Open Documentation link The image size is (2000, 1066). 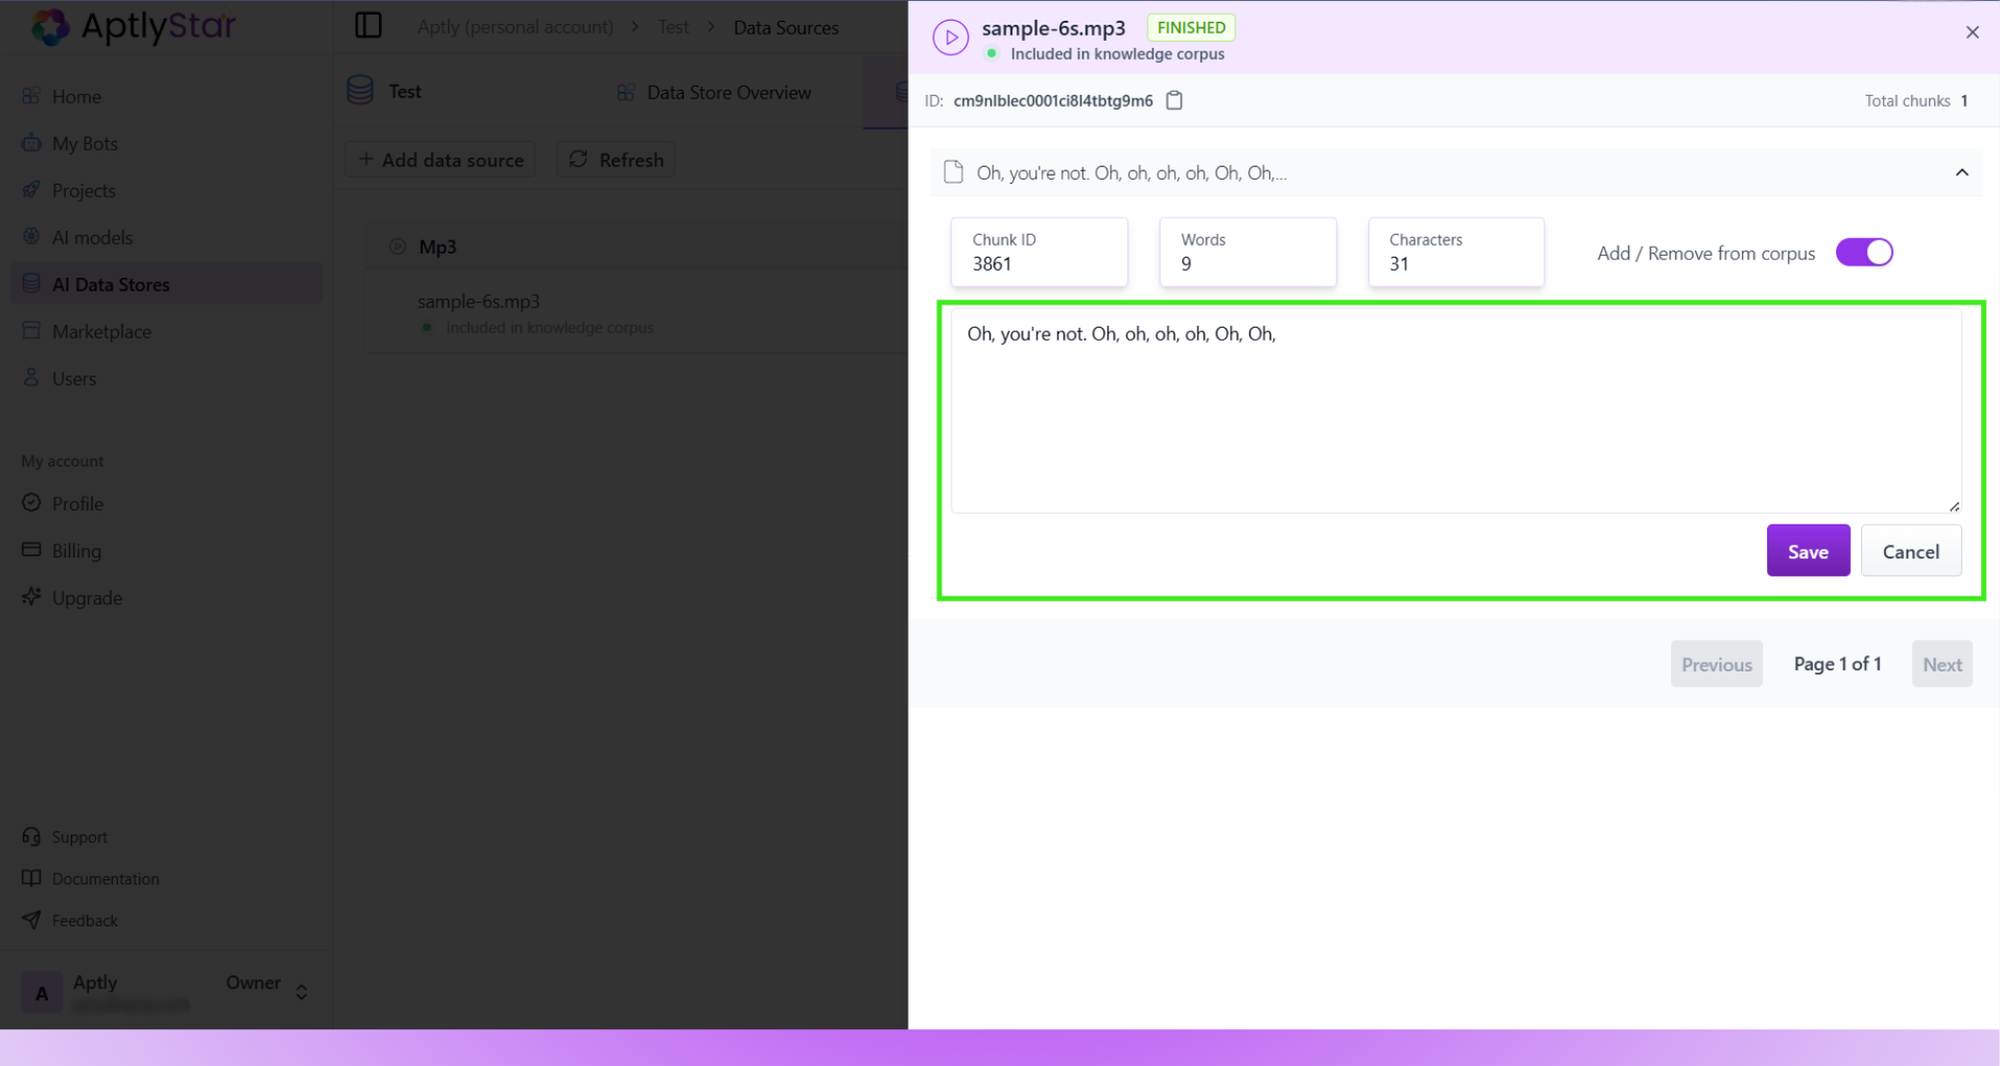(x=105, y=879)
